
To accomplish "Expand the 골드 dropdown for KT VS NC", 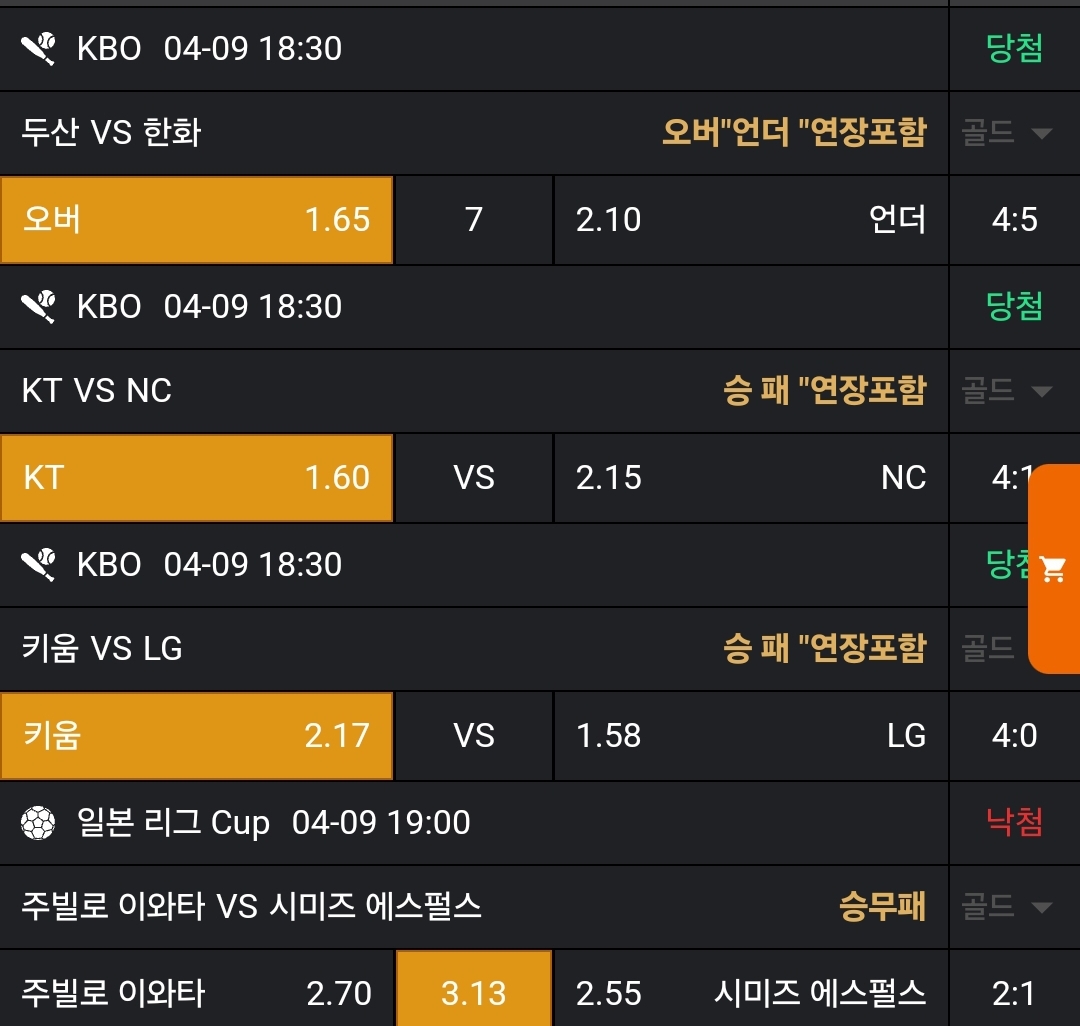I will tap(1007, 390).
